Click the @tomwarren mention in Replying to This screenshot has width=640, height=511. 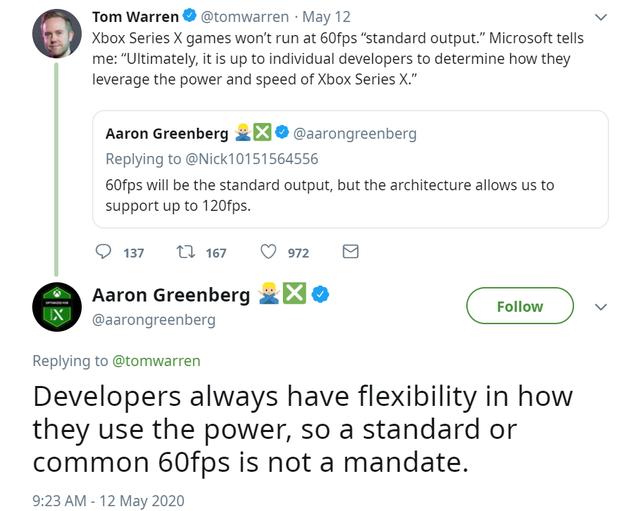point(156,360)
